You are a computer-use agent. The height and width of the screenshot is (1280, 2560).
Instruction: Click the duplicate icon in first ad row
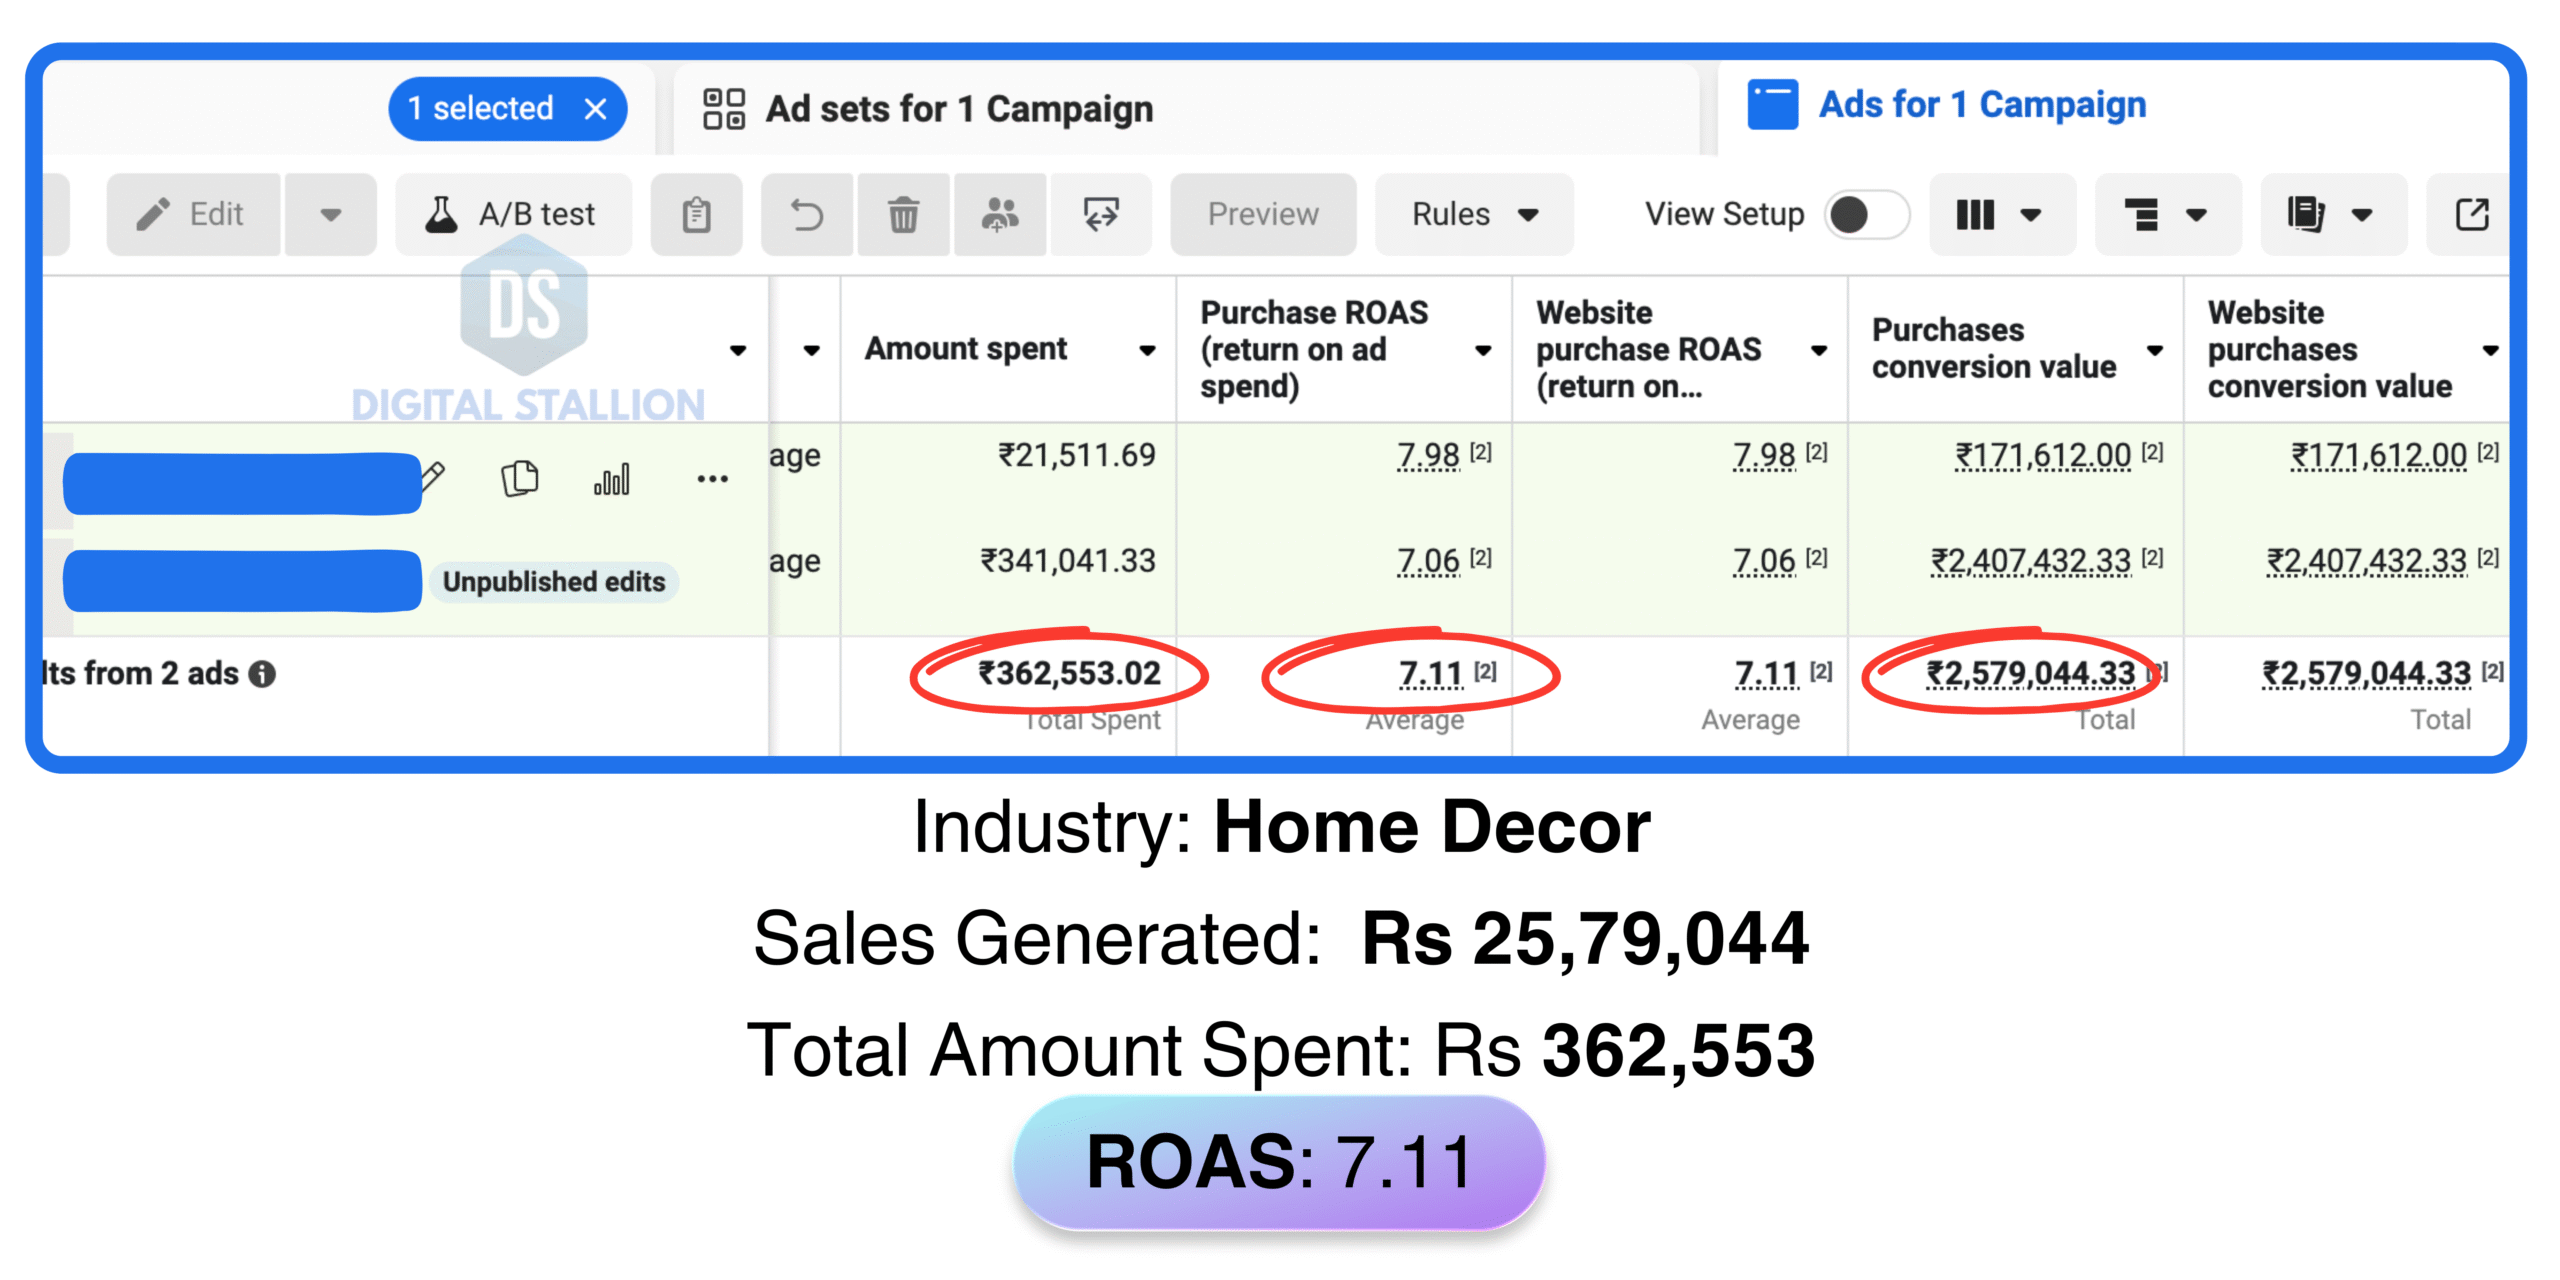519,478
